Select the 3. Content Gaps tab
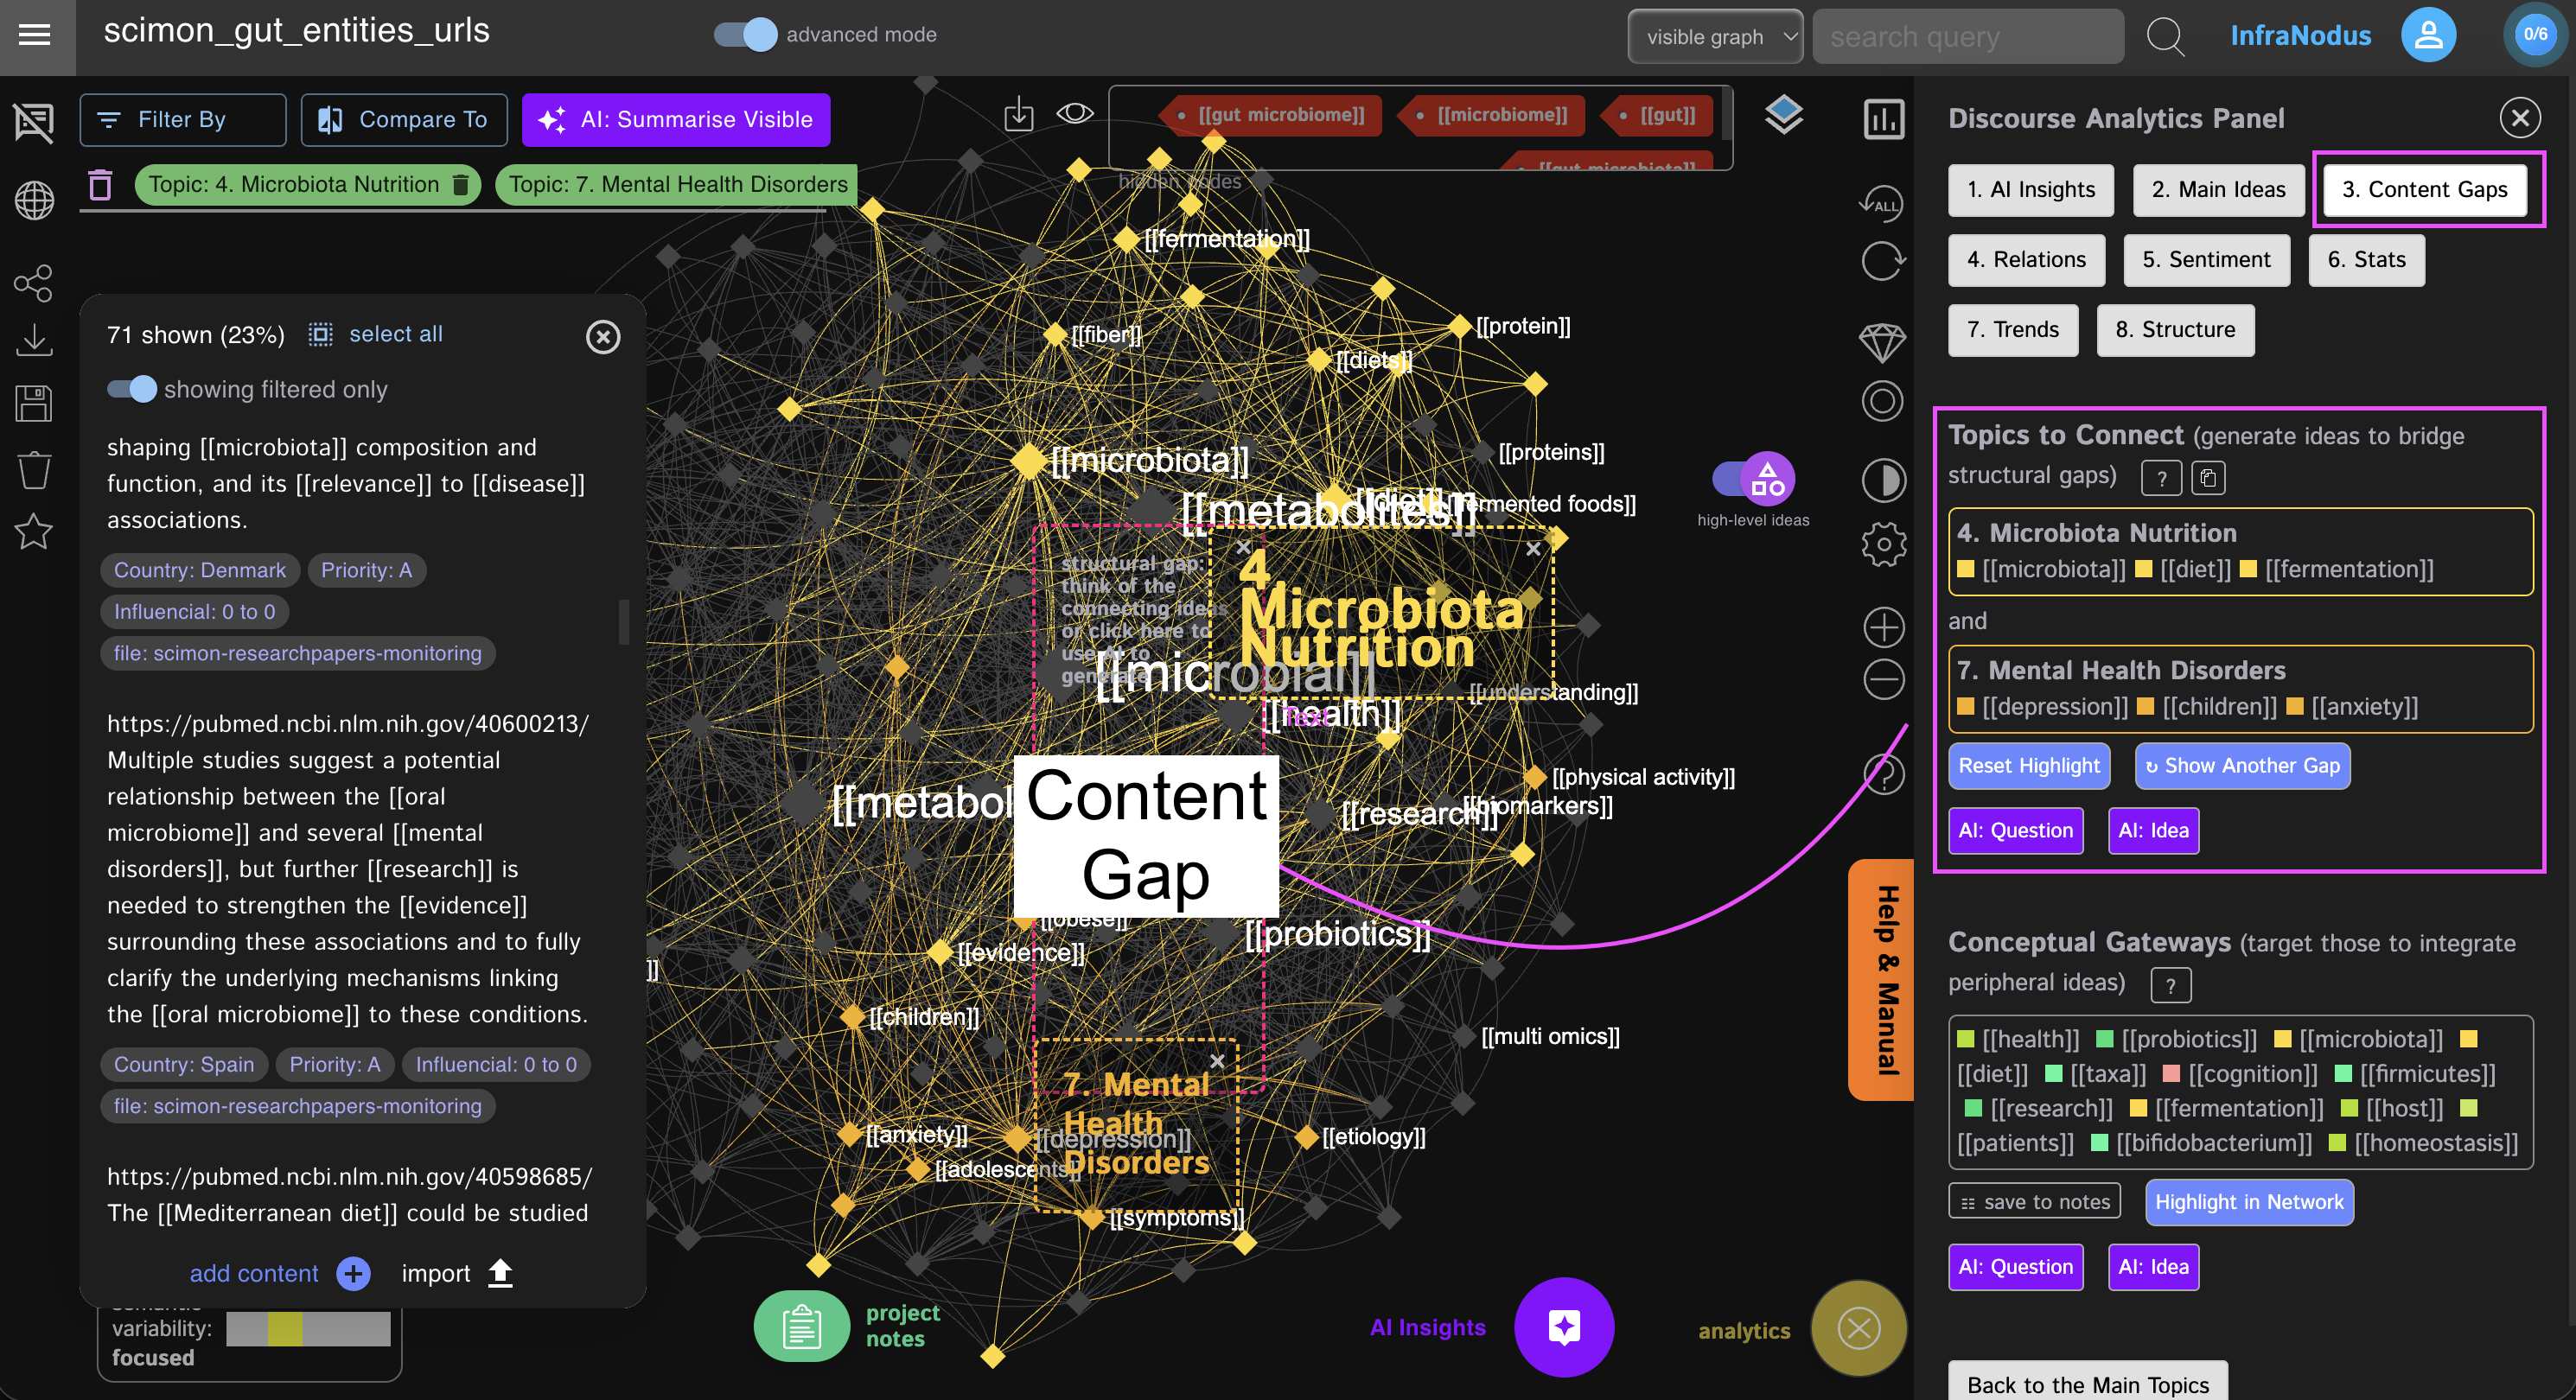The image size is (2576, 1400). tap(2424, 190)
